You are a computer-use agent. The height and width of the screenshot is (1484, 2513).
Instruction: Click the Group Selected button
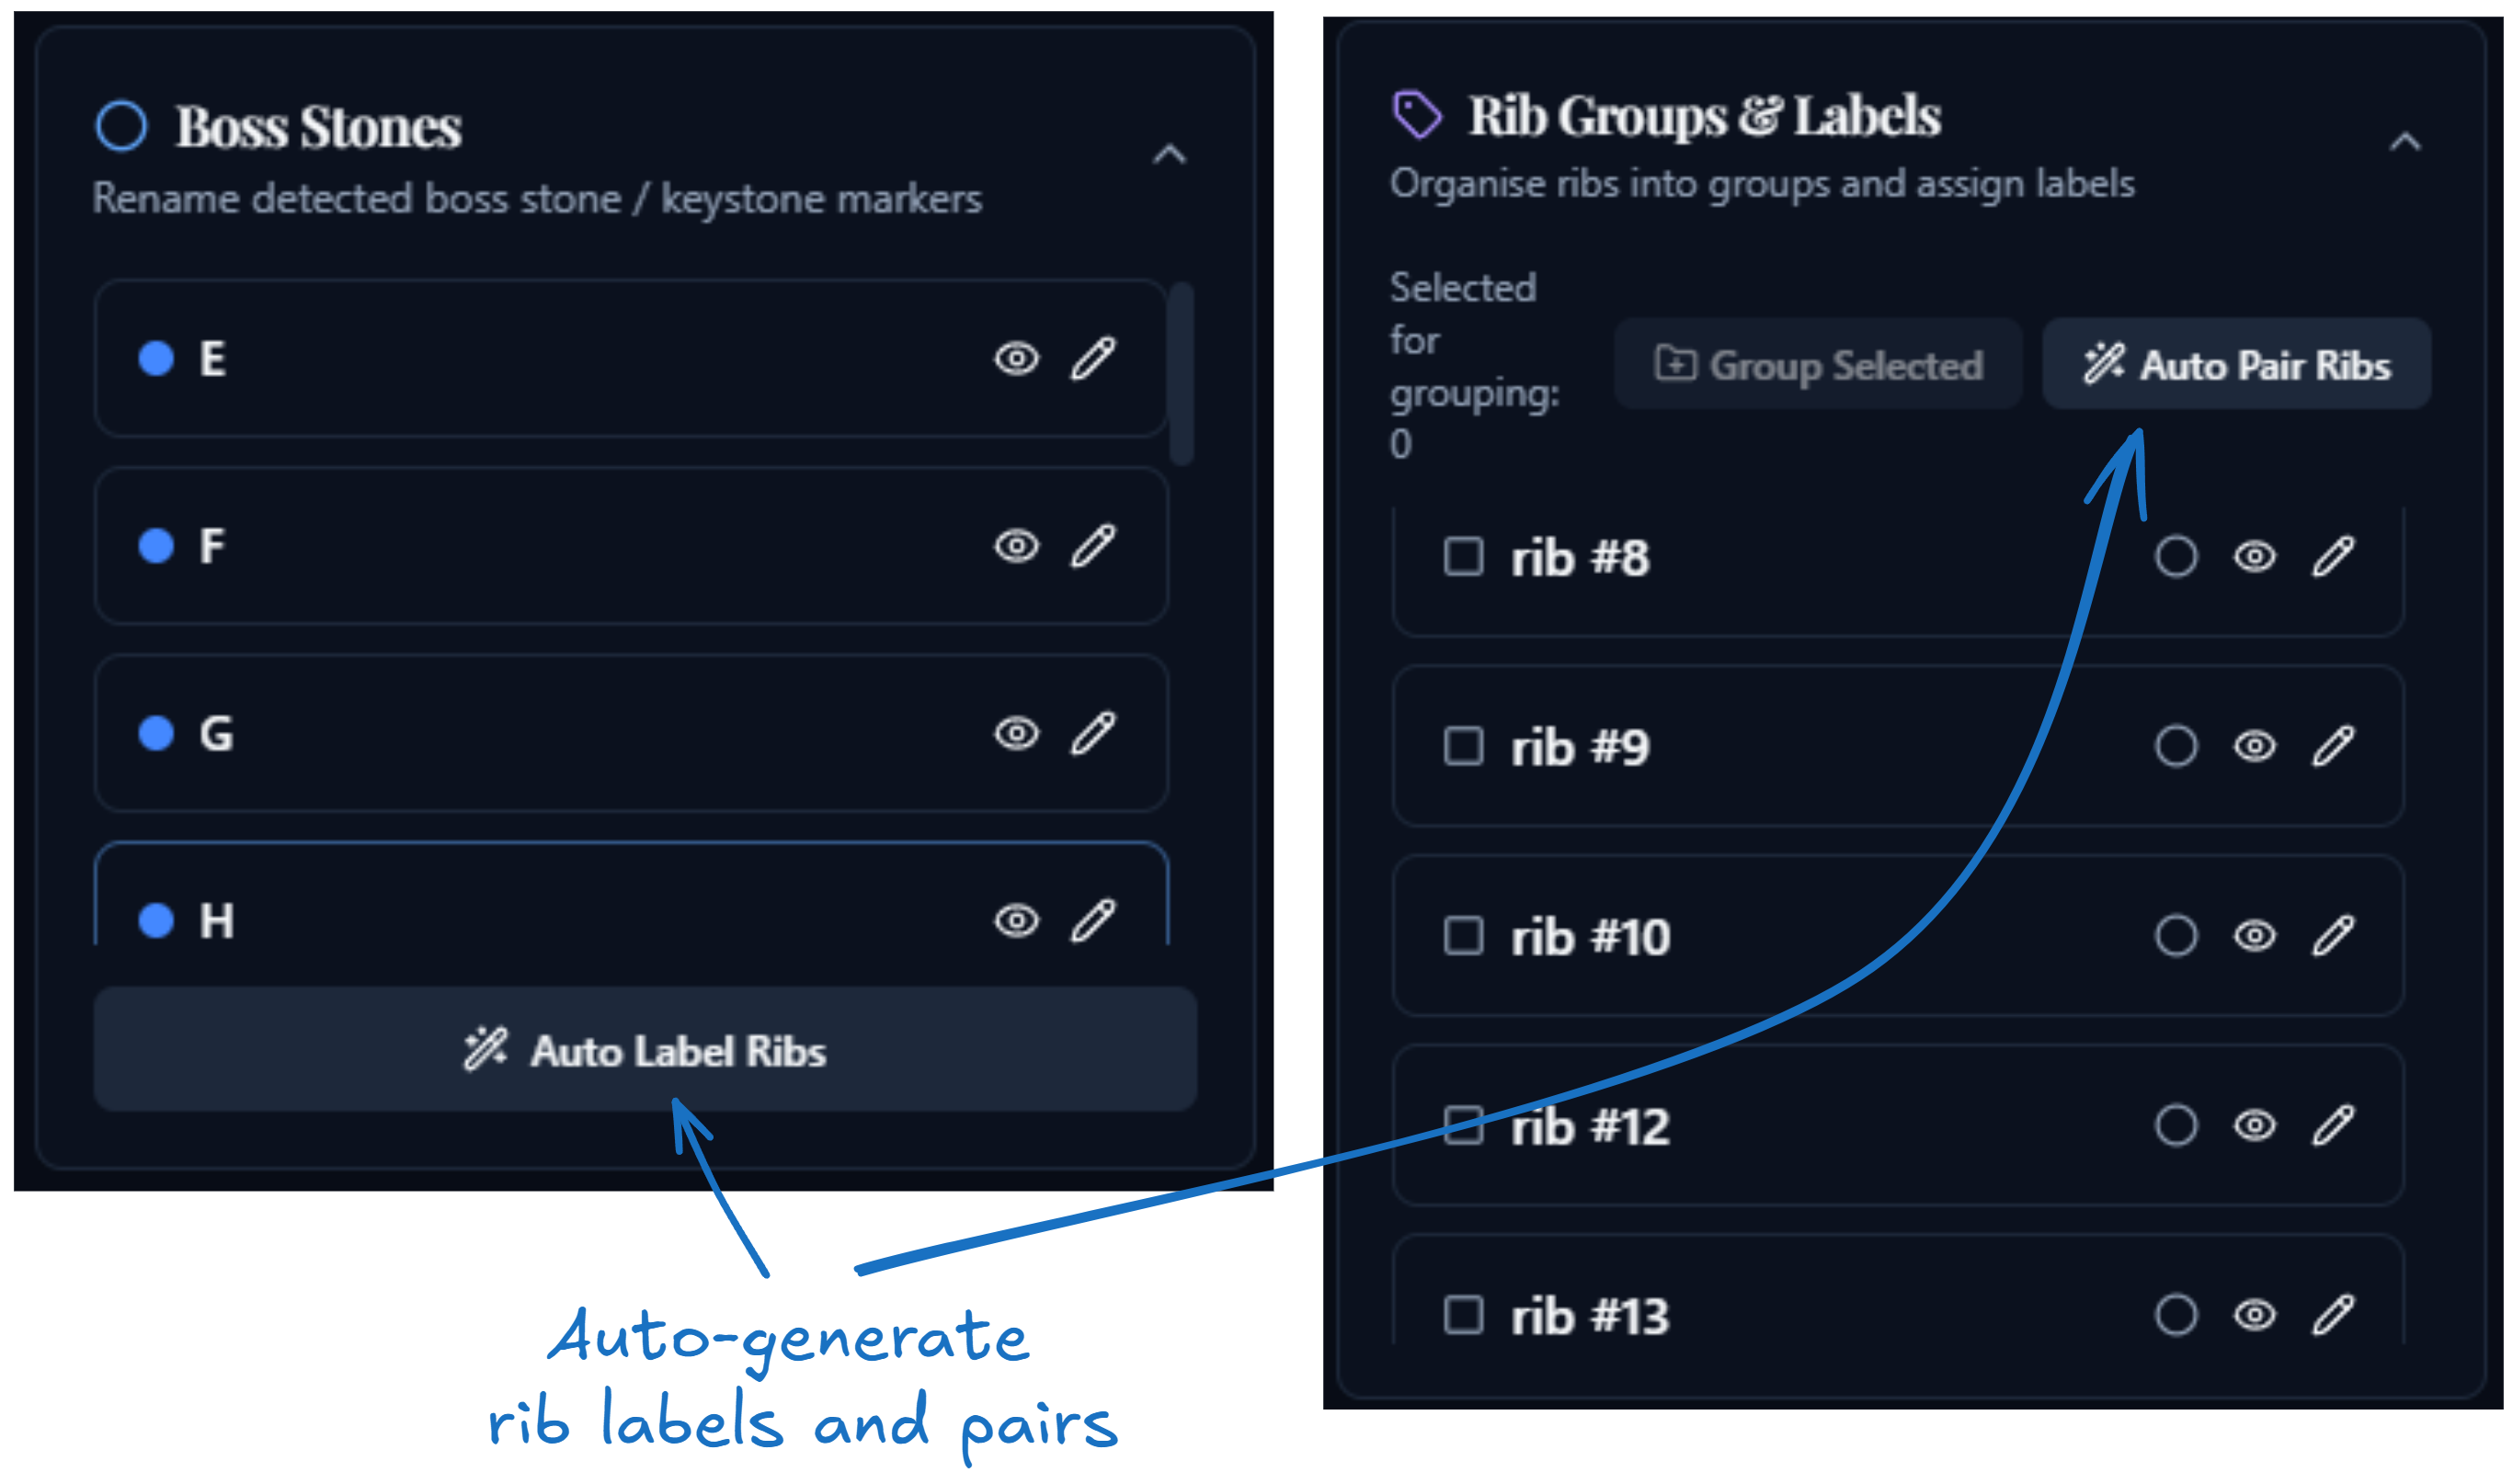click(1818, 365)
